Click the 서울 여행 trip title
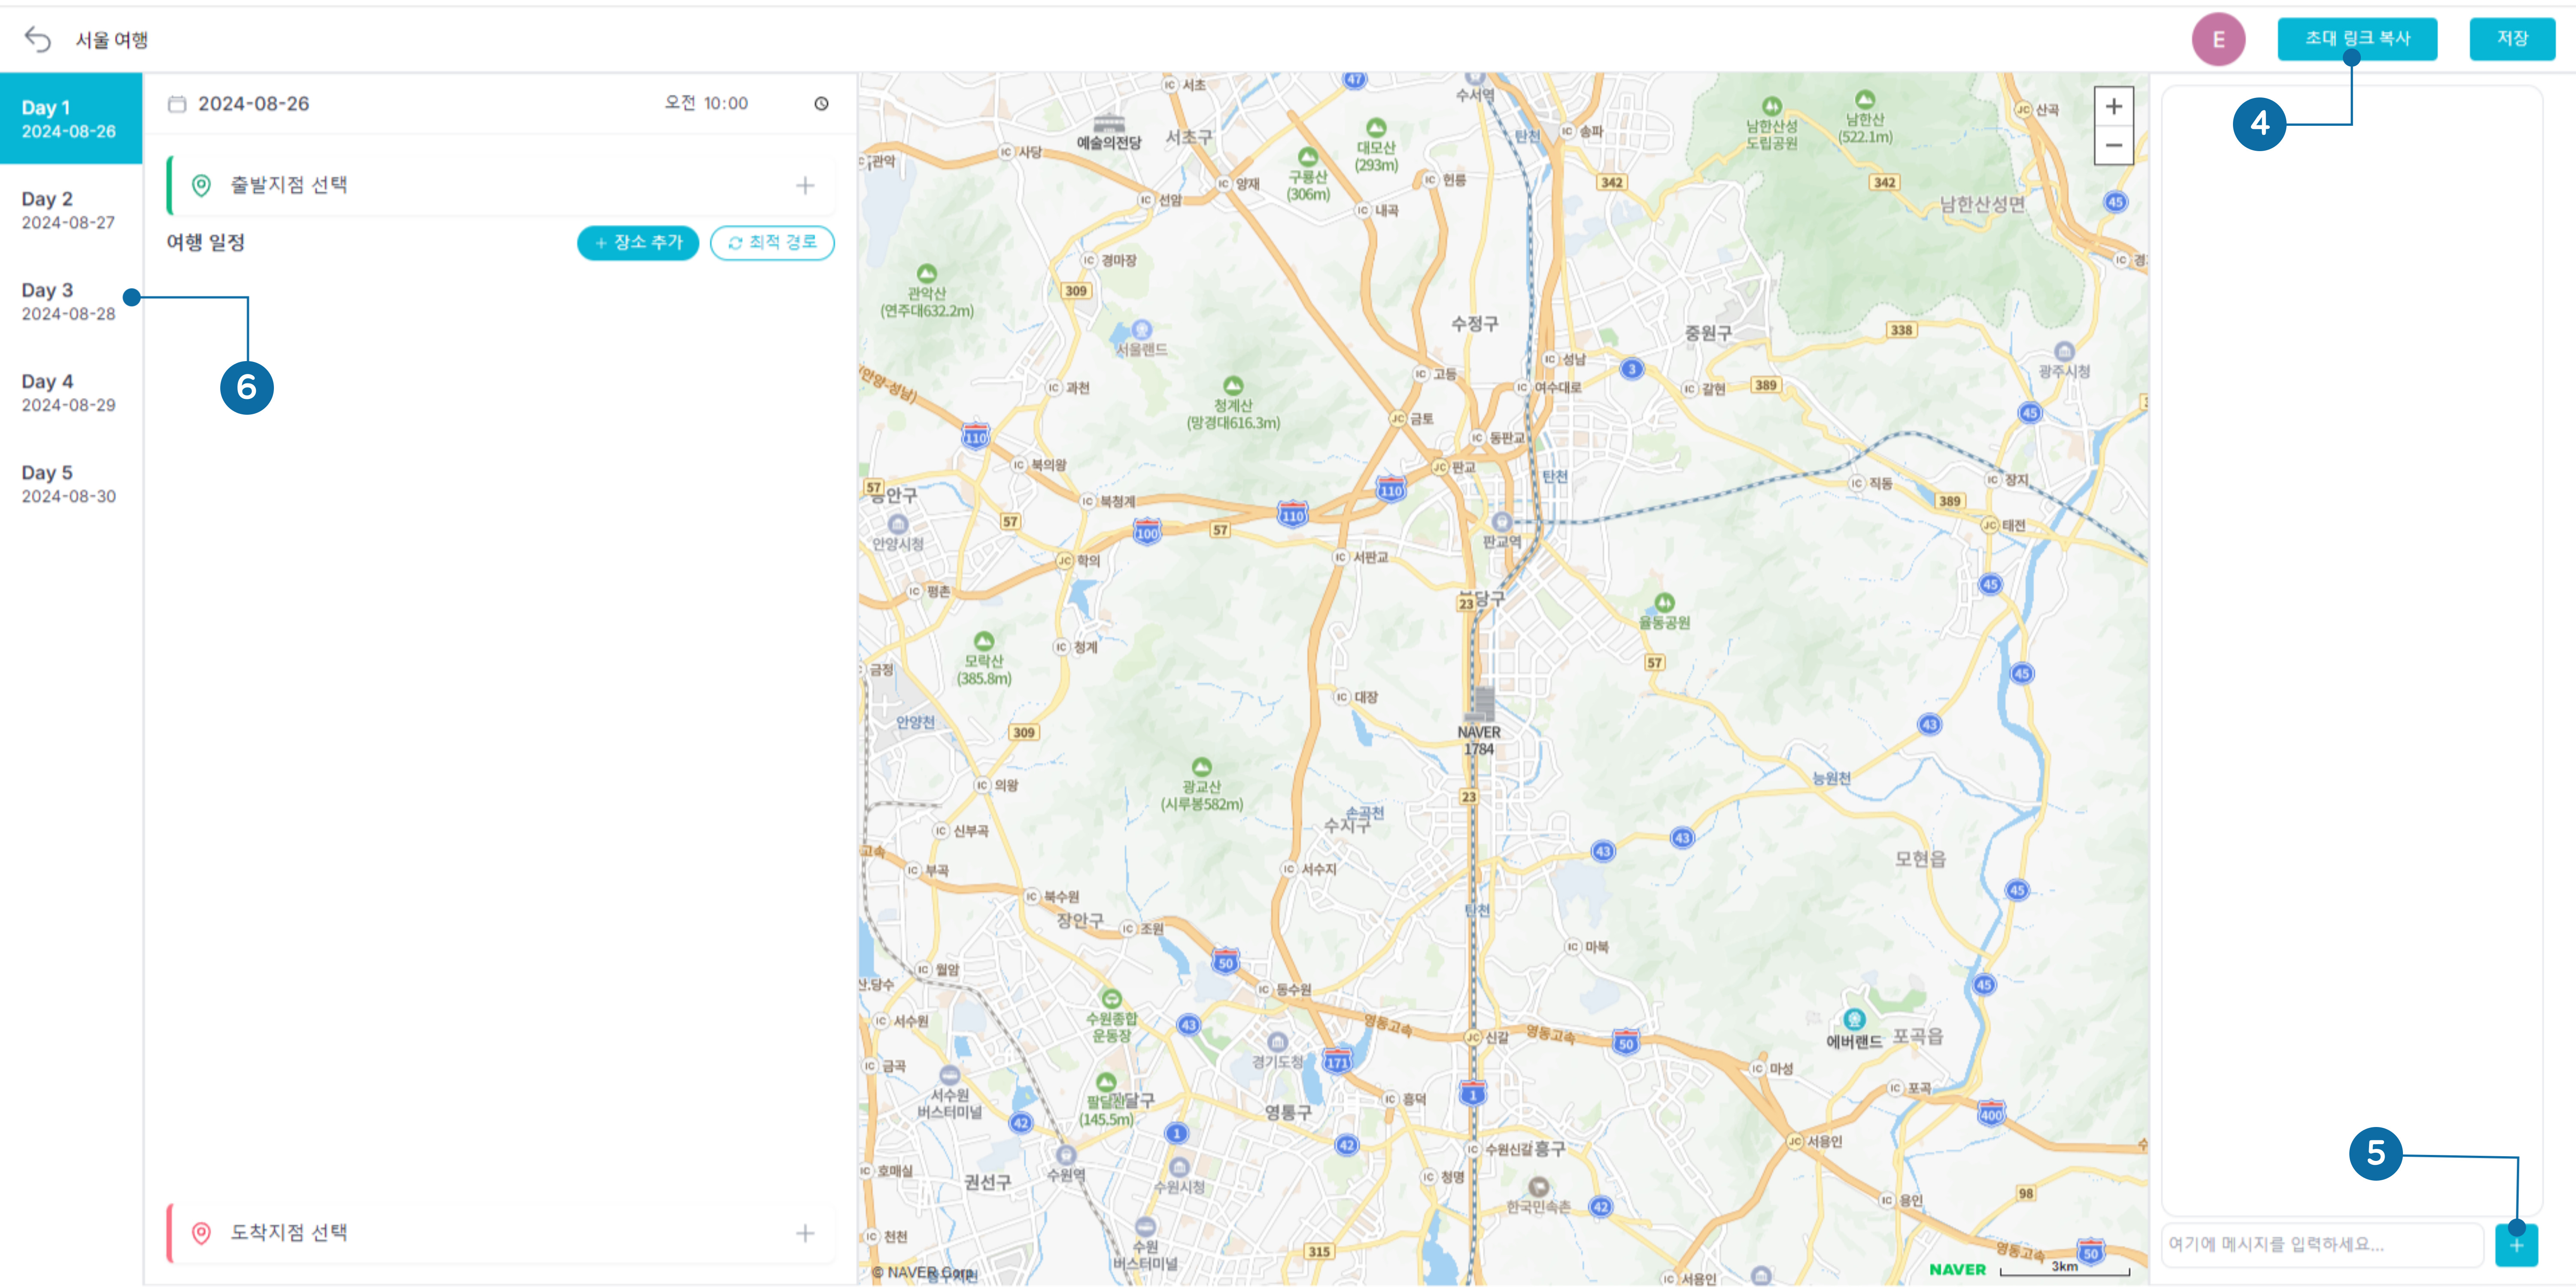This screenshot has width=2576, height=1288. click(112, 40)
